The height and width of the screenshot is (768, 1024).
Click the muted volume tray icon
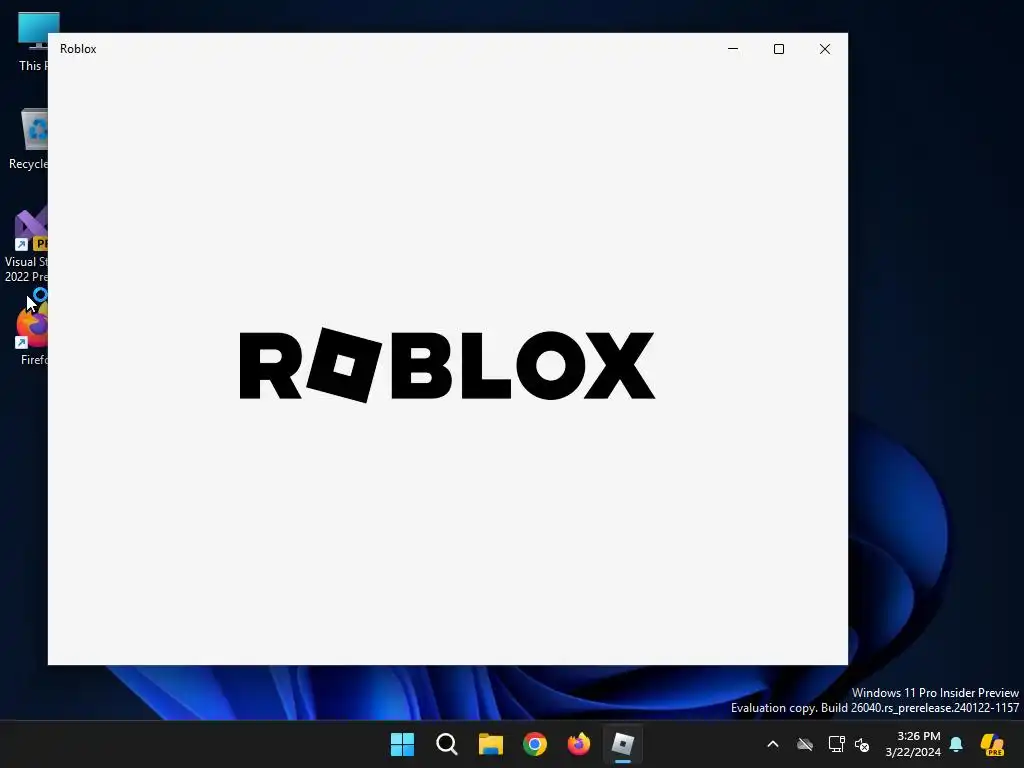tap(862, 744)
